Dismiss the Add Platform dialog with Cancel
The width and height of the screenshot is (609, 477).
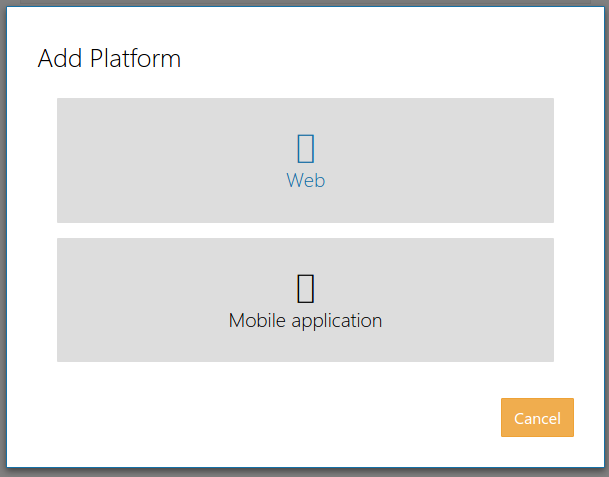point(537,418)
